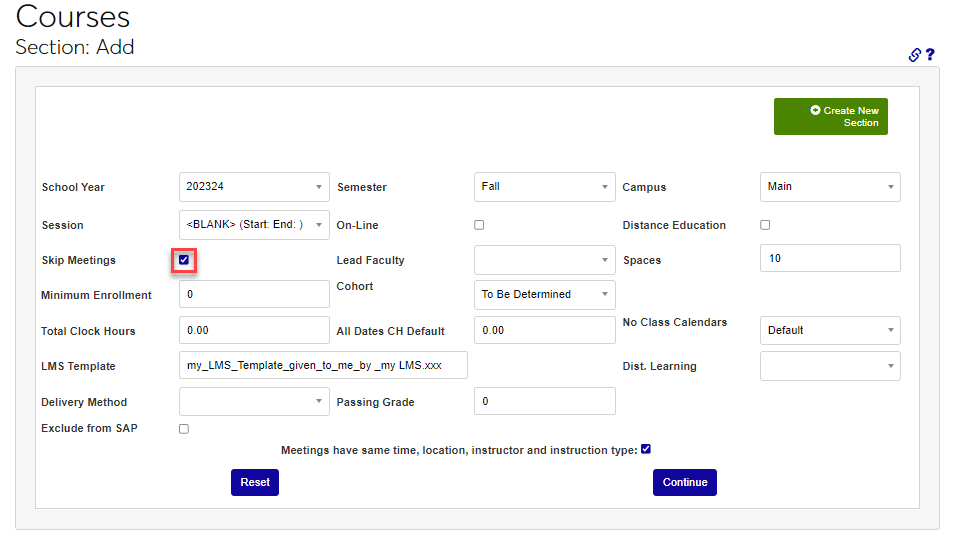The height and width of the screenshot is (546, 955).
Task: Enable the On-Line checkbox
Action: tap(479, 225)
